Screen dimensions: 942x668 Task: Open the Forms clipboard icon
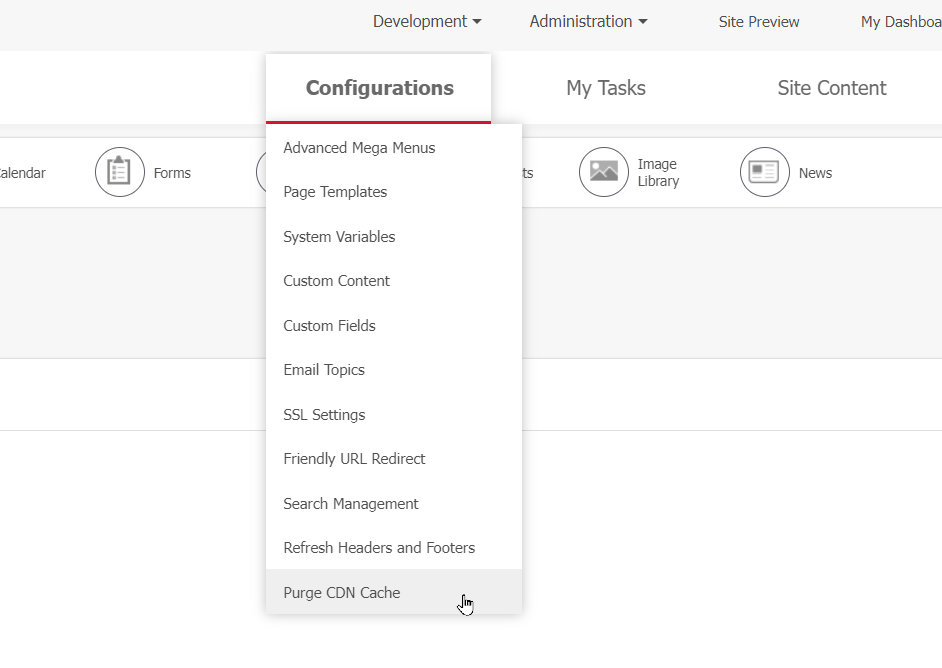coord(120,172)
